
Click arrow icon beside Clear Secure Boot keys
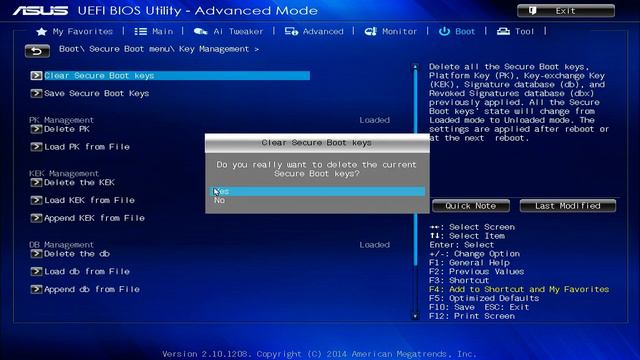coord(36,76)
